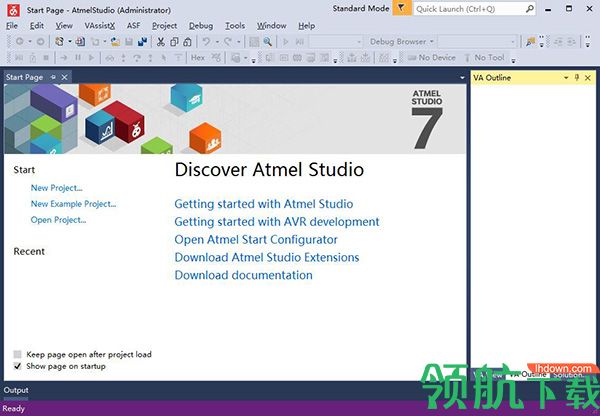
Task: Click the Start Debugging play icon
Action: 285,41
